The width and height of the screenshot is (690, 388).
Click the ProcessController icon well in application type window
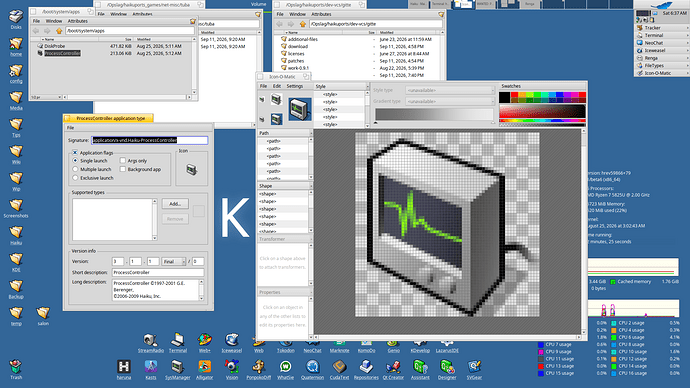pyautogui.click(x=191, y=169)
